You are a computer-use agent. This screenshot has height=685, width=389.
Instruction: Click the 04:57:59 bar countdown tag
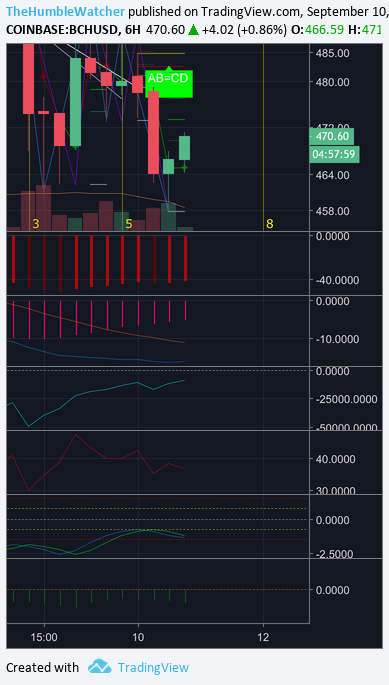(x=334, y=154)
